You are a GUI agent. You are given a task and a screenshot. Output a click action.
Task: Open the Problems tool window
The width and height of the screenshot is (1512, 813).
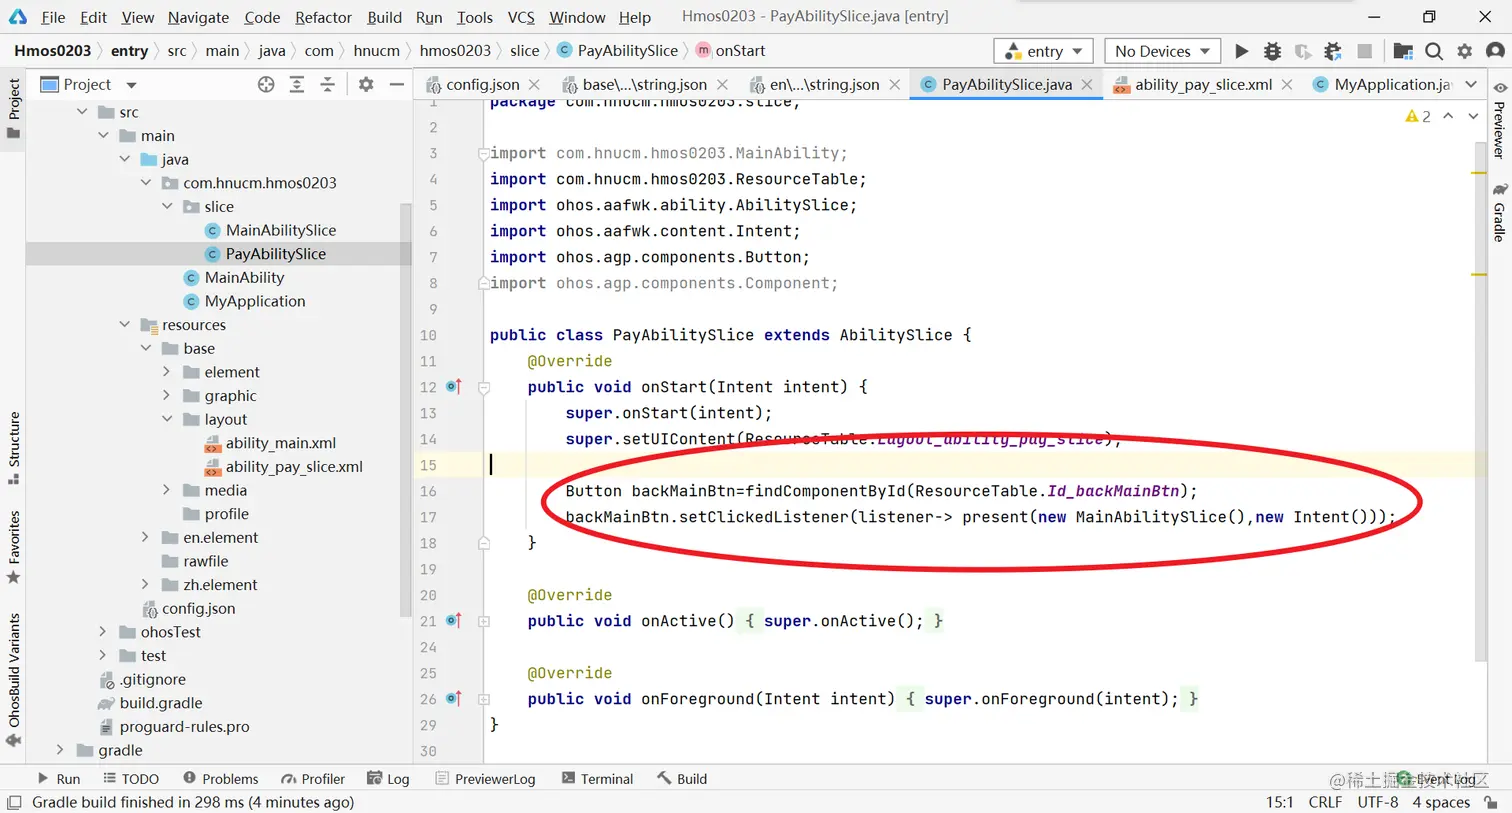coord(220,779)
